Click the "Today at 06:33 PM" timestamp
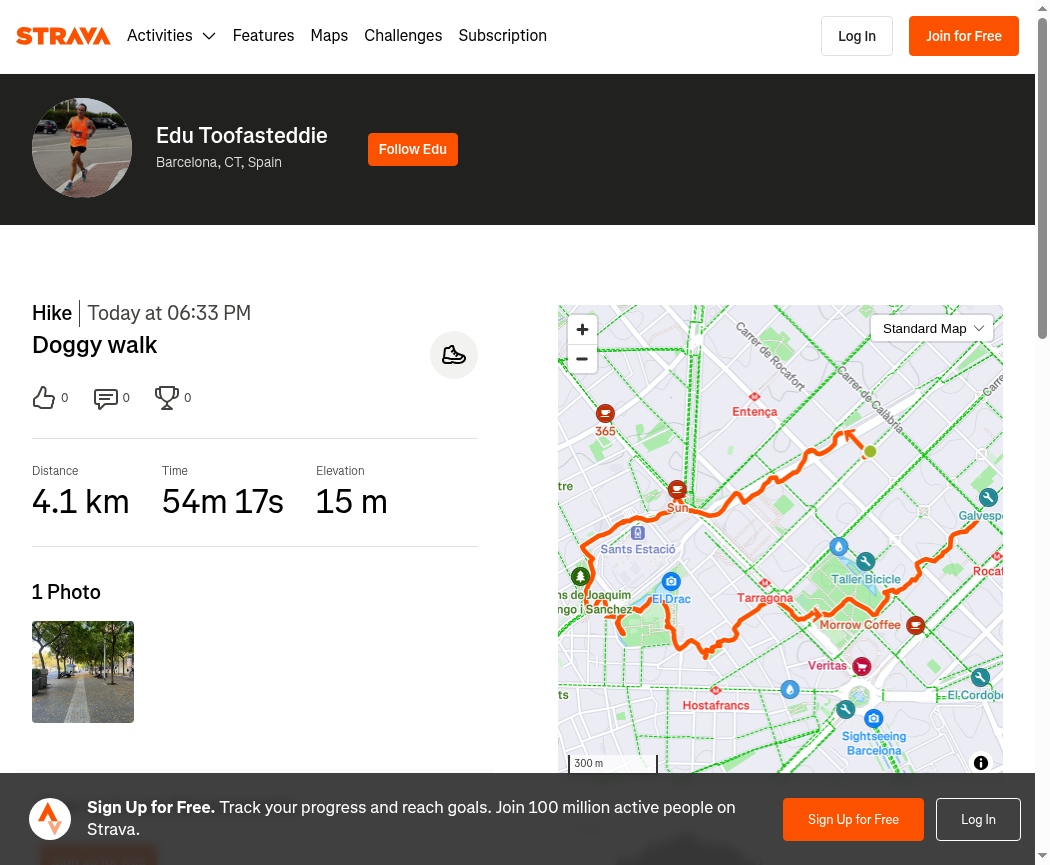1050x865 pixels. pos(169,313)
